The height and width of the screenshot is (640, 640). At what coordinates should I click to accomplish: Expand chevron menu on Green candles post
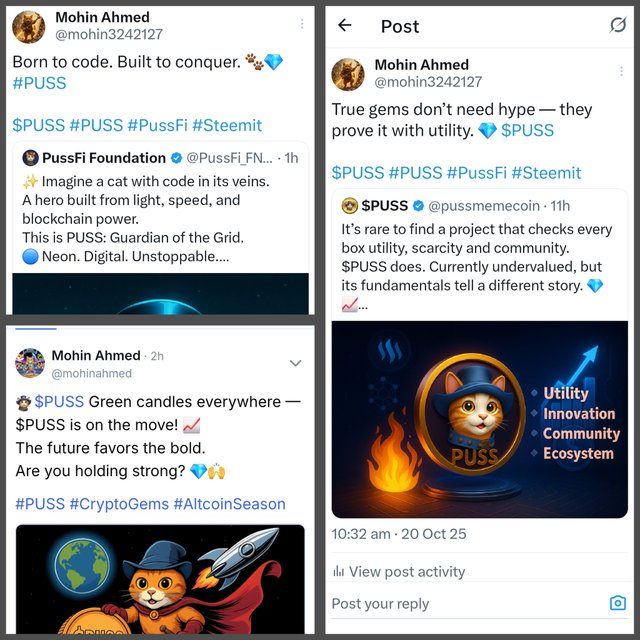[x=296, y=363]
